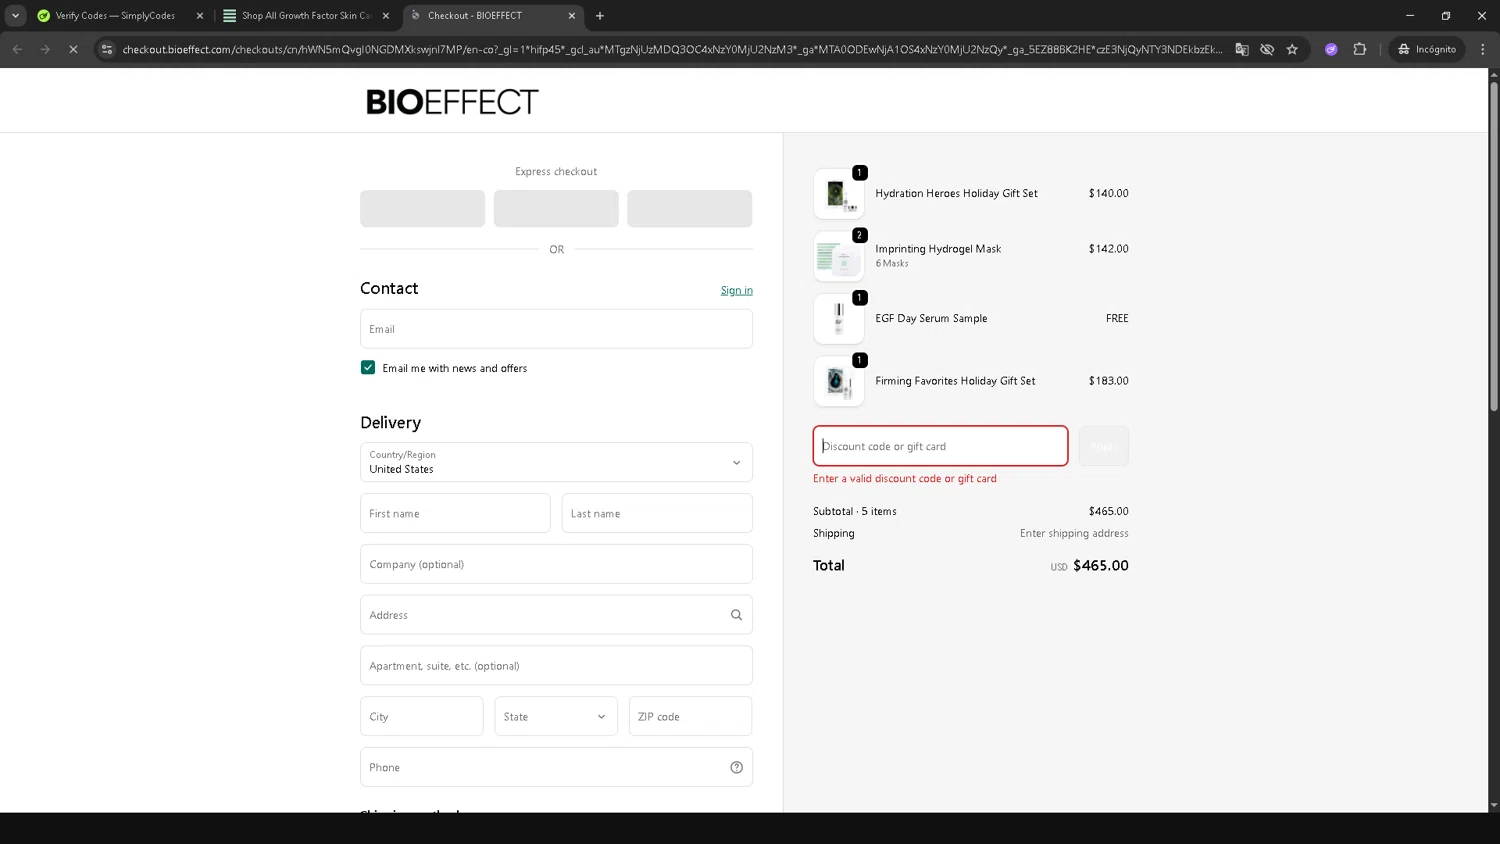Screen dimensions: 1500x844
Task: Open the Country/Region dropdown
Action: pyautogui.click(x=556, y=462)
